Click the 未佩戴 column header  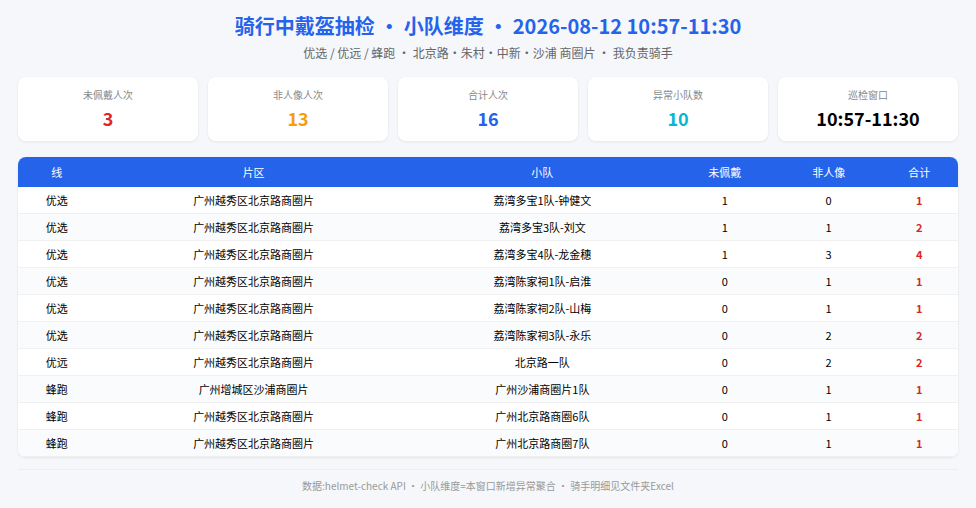coord(725,173)
